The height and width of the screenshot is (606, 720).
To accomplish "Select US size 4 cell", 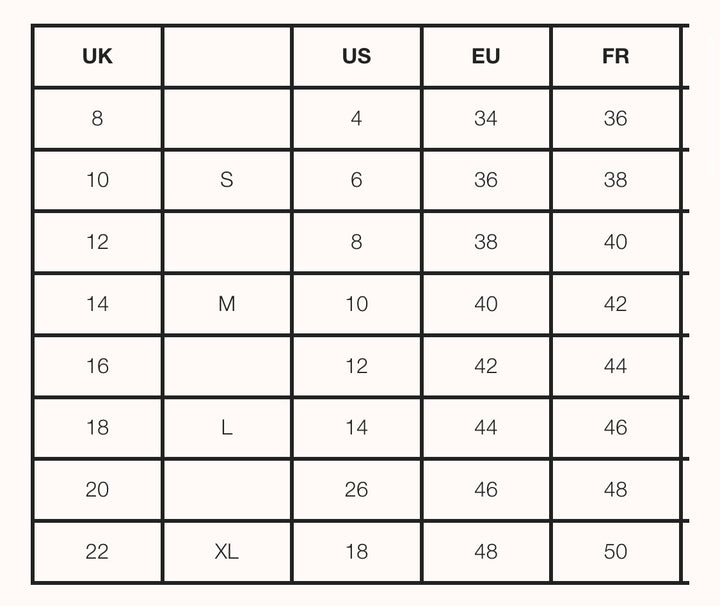I will (356, 118).
